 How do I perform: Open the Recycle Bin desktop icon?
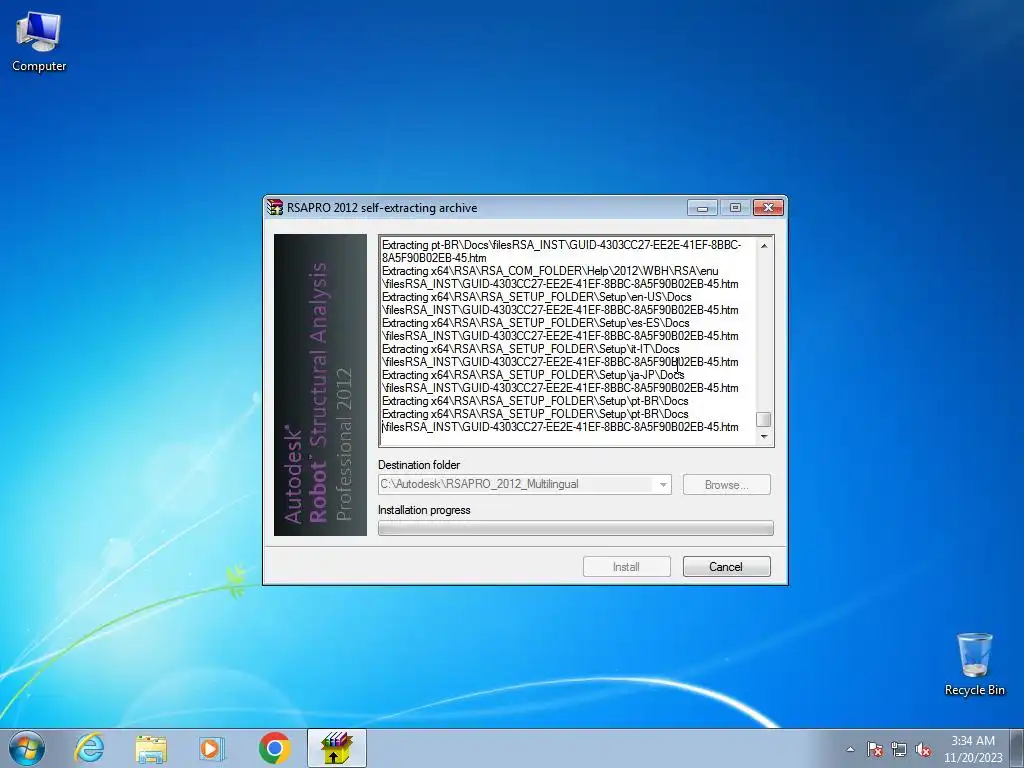pos(974,664)
